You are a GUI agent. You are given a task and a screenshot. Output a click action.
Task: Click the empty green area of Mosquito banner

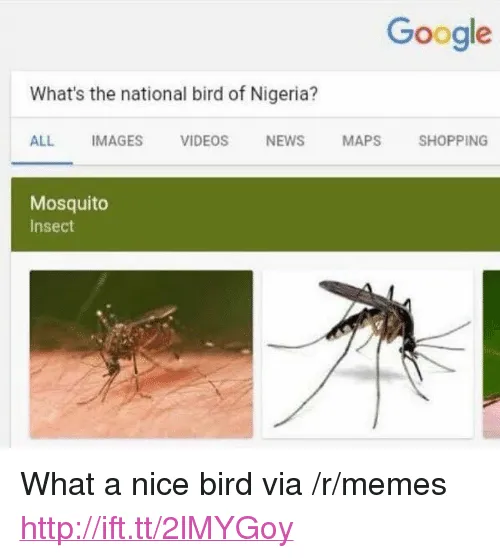302,214
